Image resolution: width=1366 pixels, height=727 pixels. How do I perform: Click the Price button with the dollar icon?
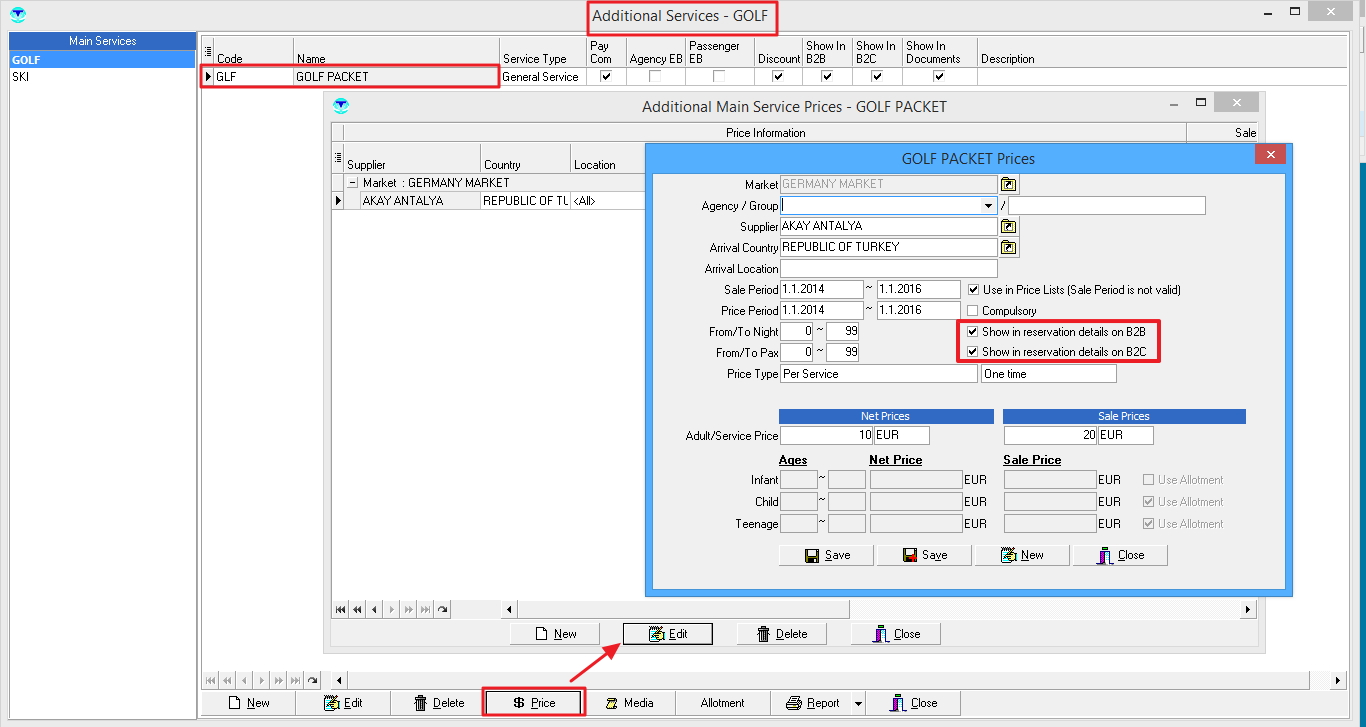pos(534,703)
